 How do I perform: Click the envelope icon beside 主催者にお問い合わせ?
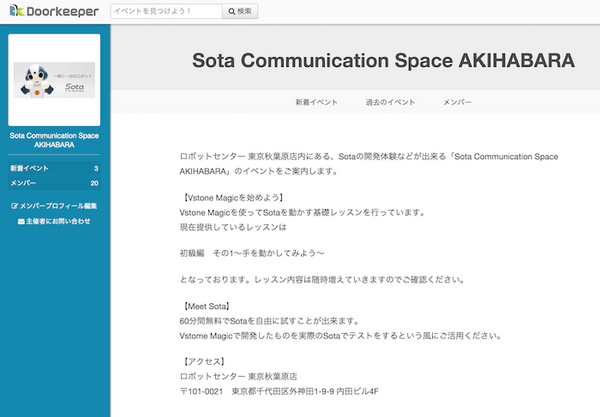click(x=21, y=221)
